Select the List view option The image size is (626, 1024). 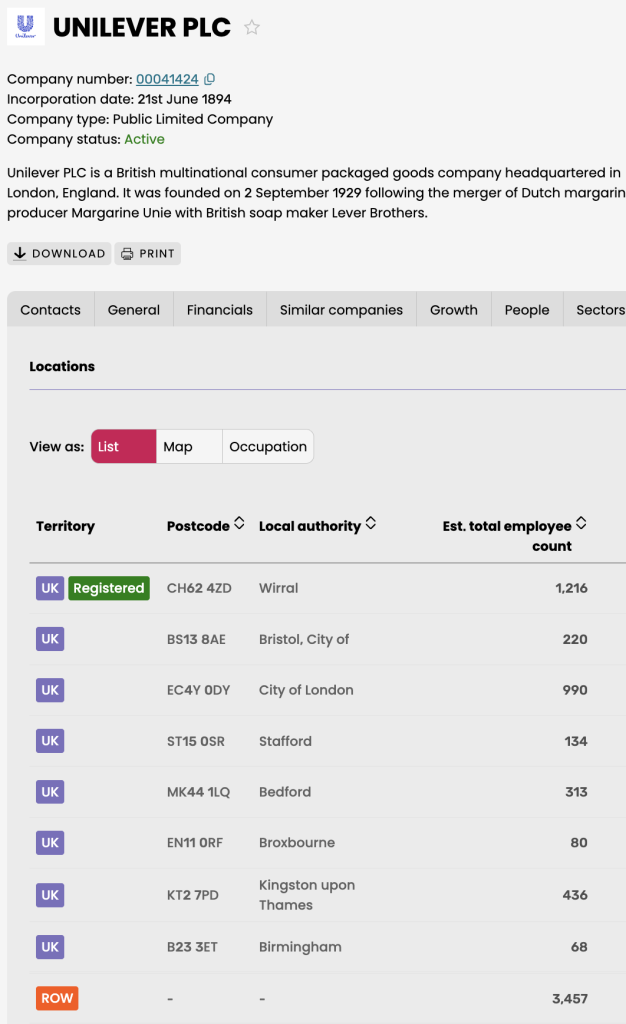(123, 447)
